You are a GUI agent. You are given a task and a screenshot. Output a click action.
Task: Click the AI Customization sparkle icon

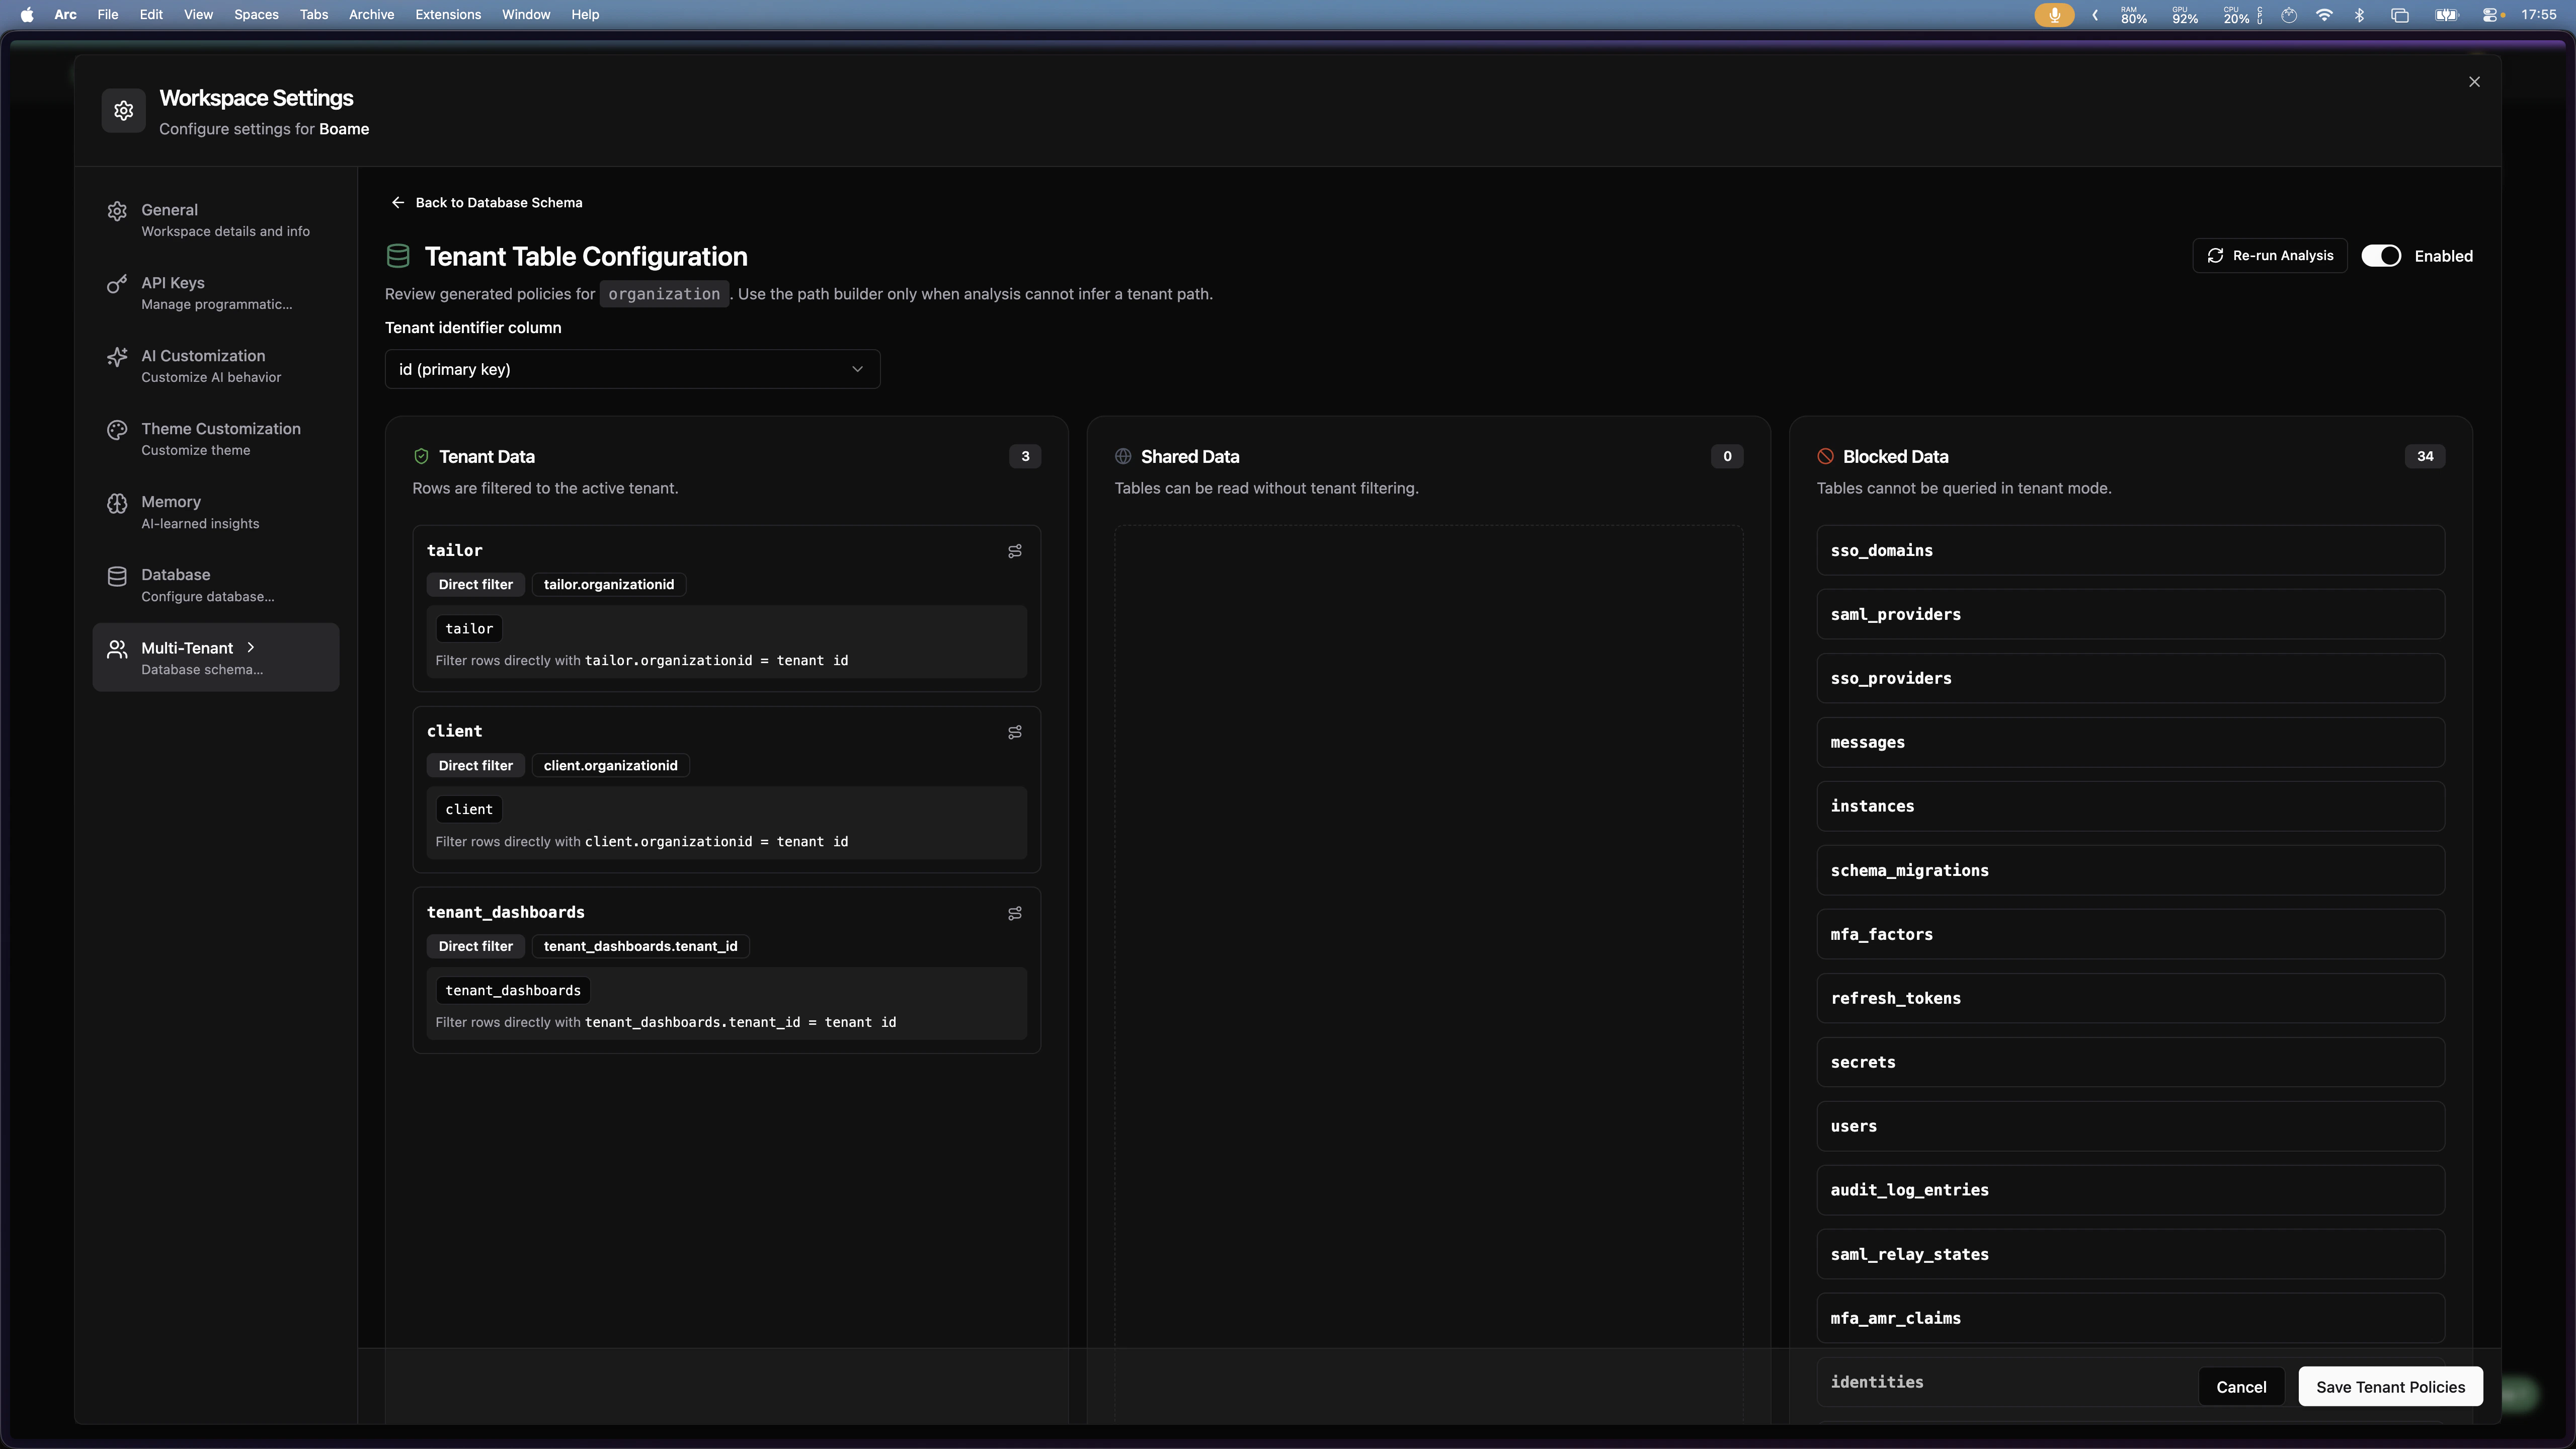(117, 357)
